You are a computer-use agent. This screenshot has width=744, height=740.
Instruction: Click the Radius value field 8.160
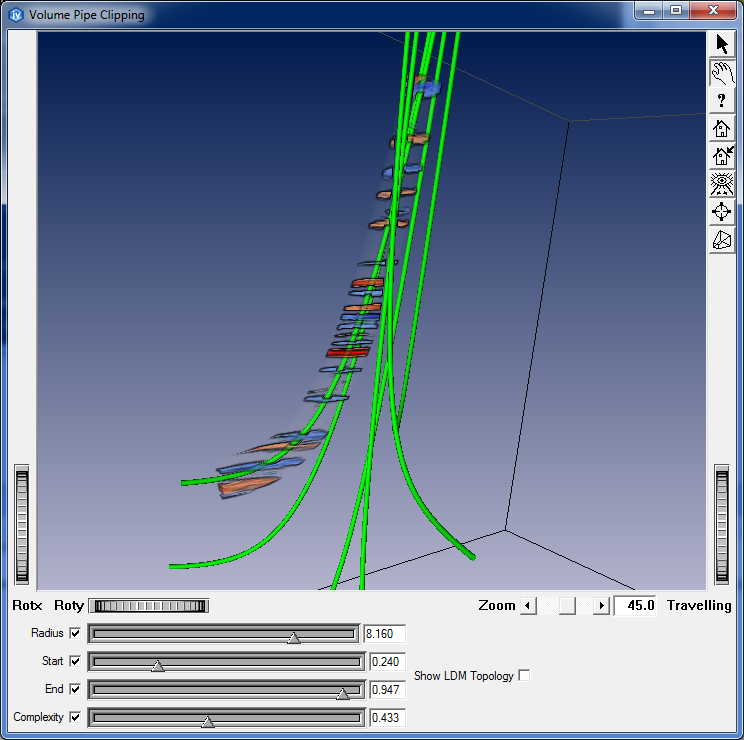(385, 633)
